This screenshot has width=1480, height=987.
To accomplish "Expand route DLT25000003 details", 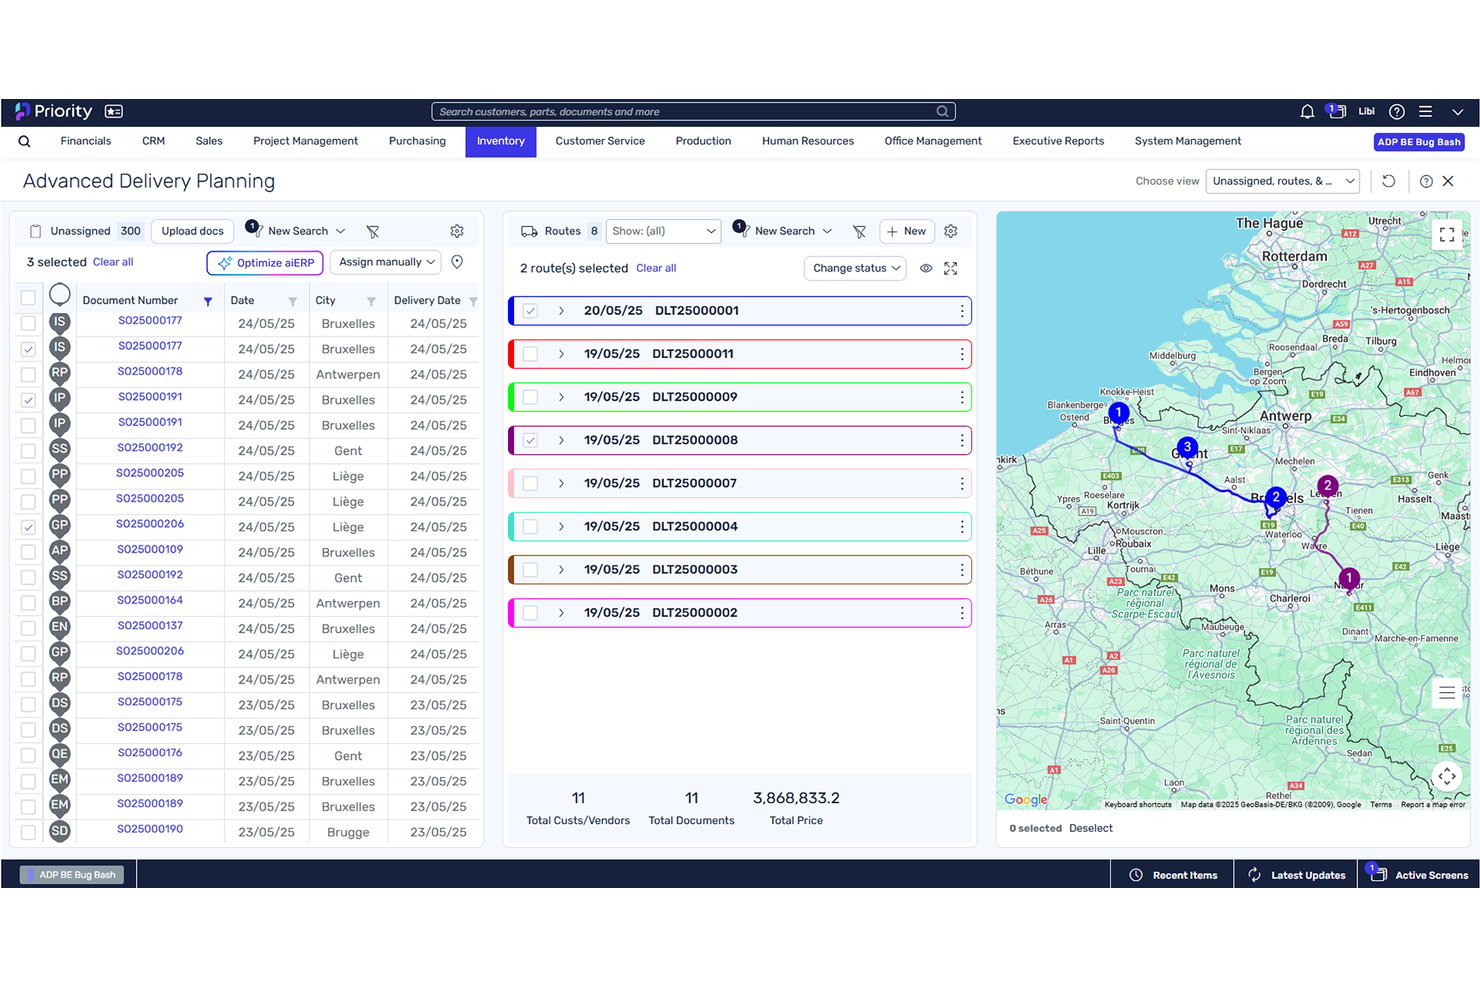I will click(x=561, y=570).
